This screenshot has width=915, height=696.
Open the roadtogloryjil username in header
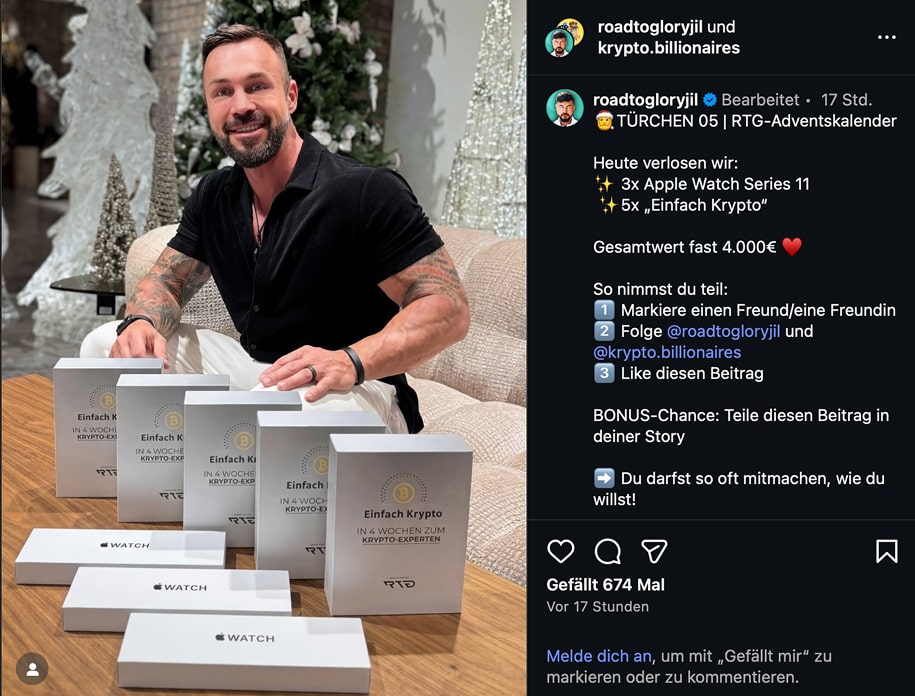point(650,27)
